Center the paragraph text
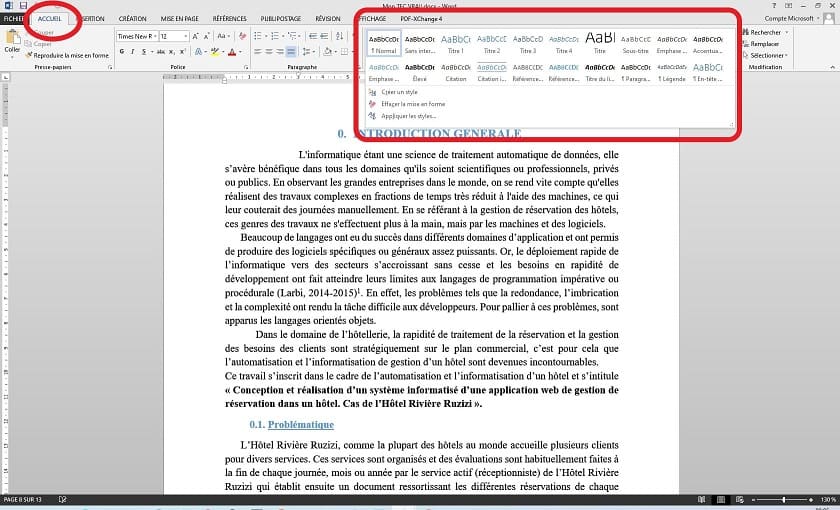 tap(269, 51)
